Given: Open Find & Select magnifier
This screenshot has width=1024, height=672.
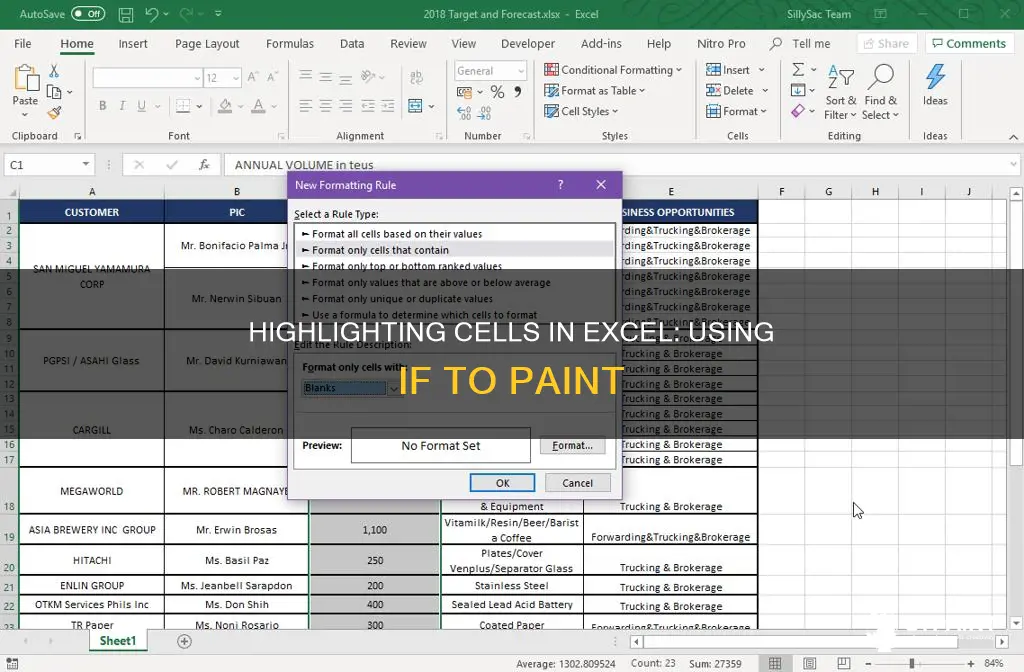Looking at the screenshot, I should pyautogui.click(x=880, y=92).
